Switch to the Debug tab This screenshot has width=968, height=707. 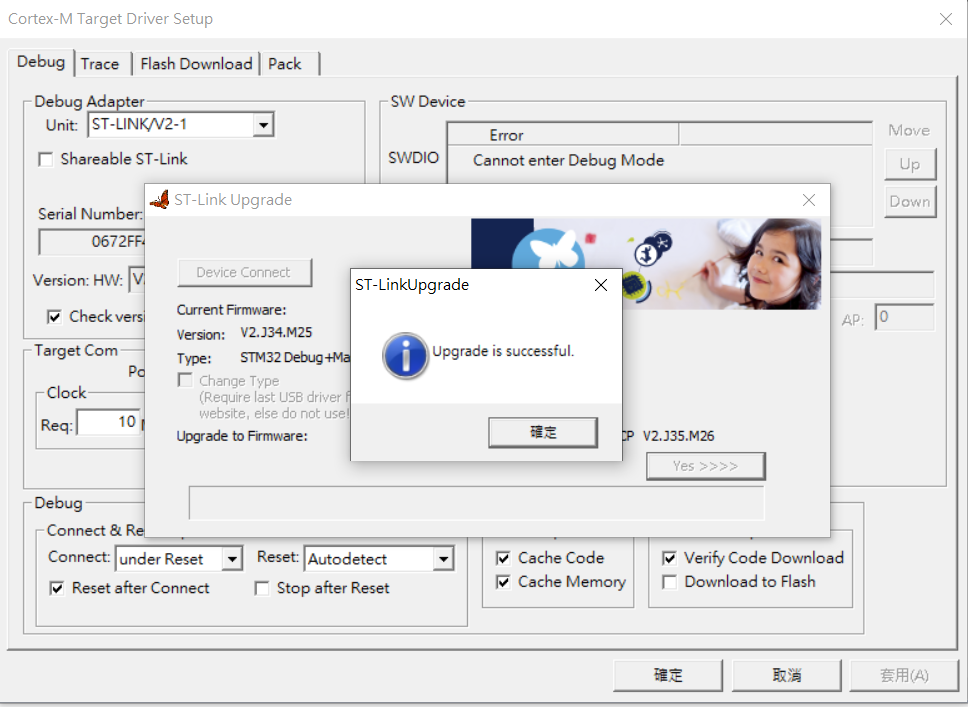(41, 62)
